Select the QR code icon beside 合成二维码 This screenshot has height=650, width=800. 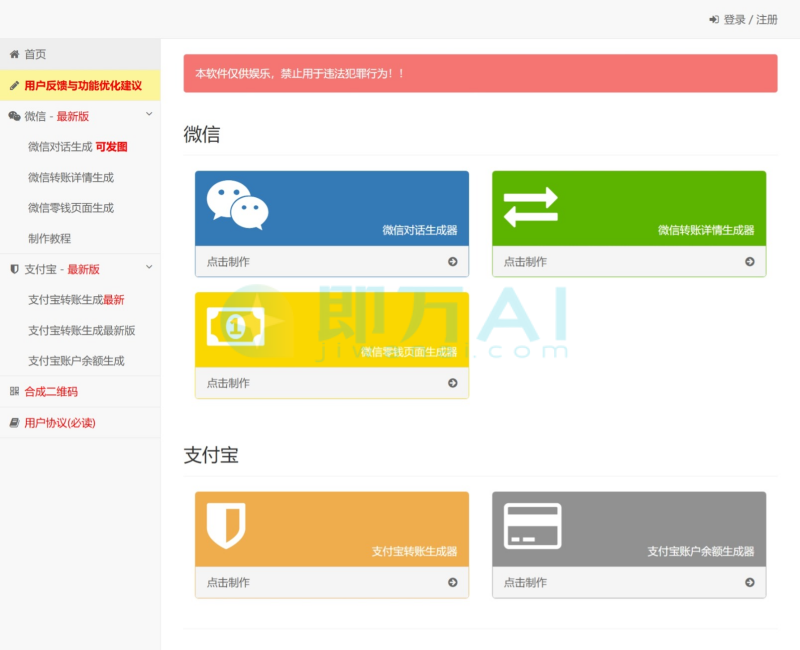pyautogui.click(x=13, y=390)
